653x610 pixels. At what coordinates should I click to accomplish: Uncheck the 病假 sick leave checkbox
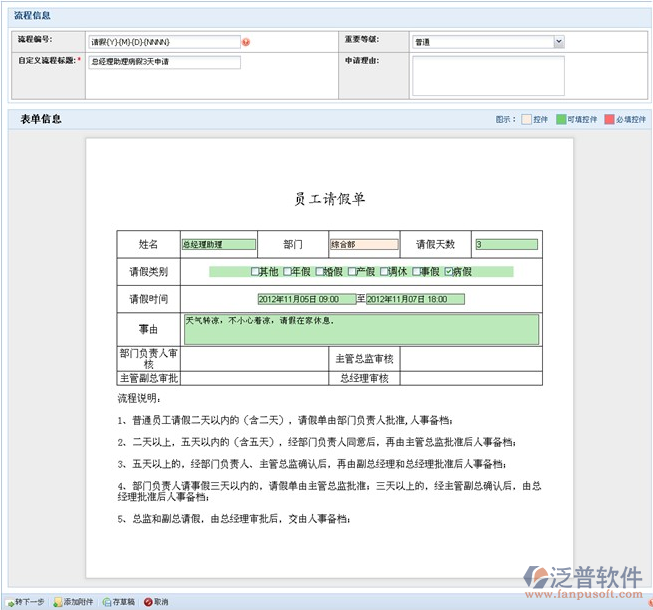[x=448, y=271]
